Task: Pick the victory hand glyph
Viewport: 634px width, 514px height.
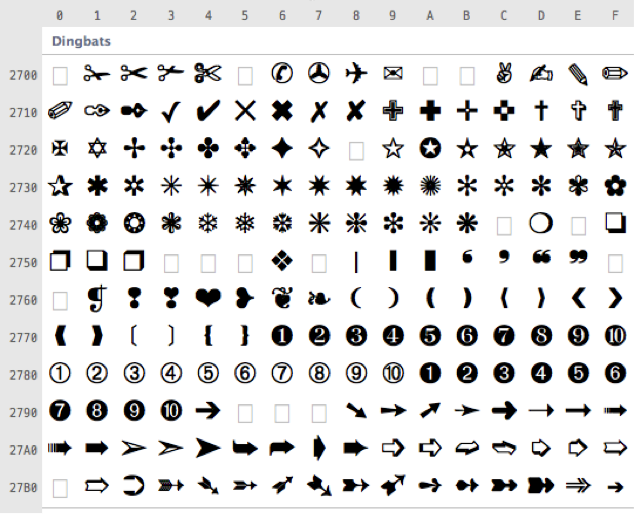Action: [504, 73]
